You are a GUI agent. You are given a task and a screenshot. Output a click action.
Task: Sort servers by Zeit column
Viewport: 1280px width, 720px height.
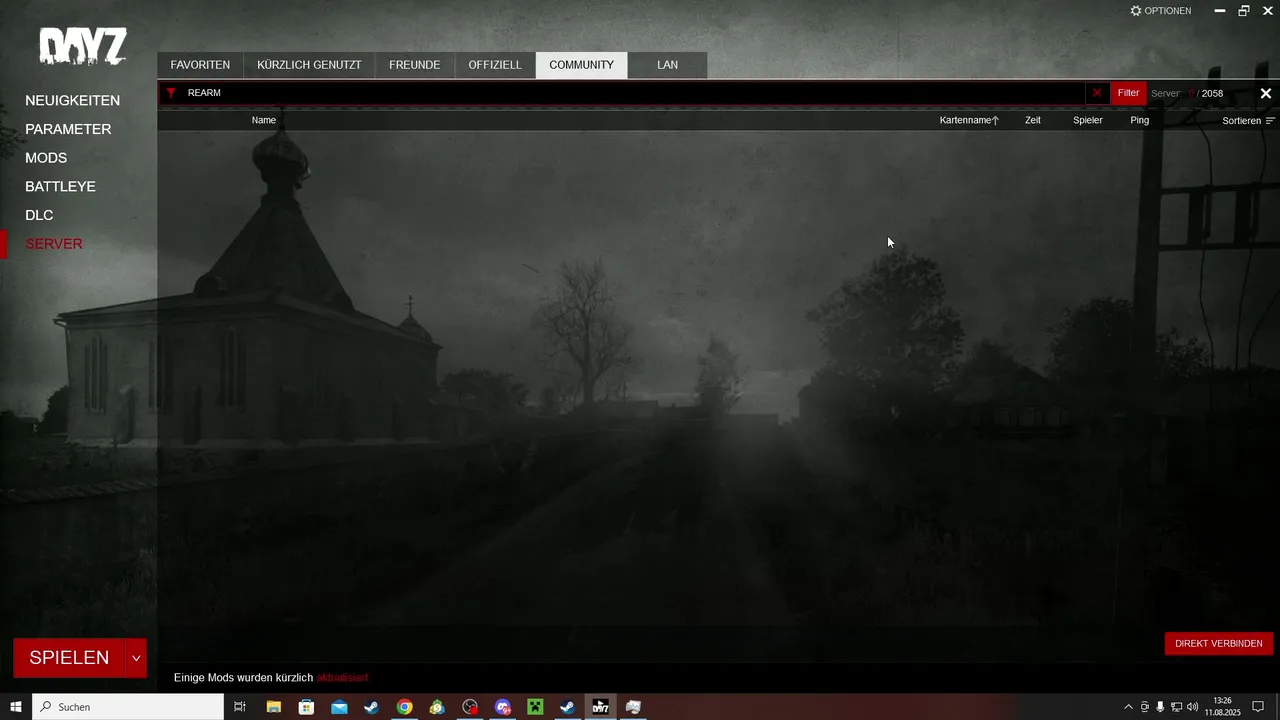click(1033, 120)
